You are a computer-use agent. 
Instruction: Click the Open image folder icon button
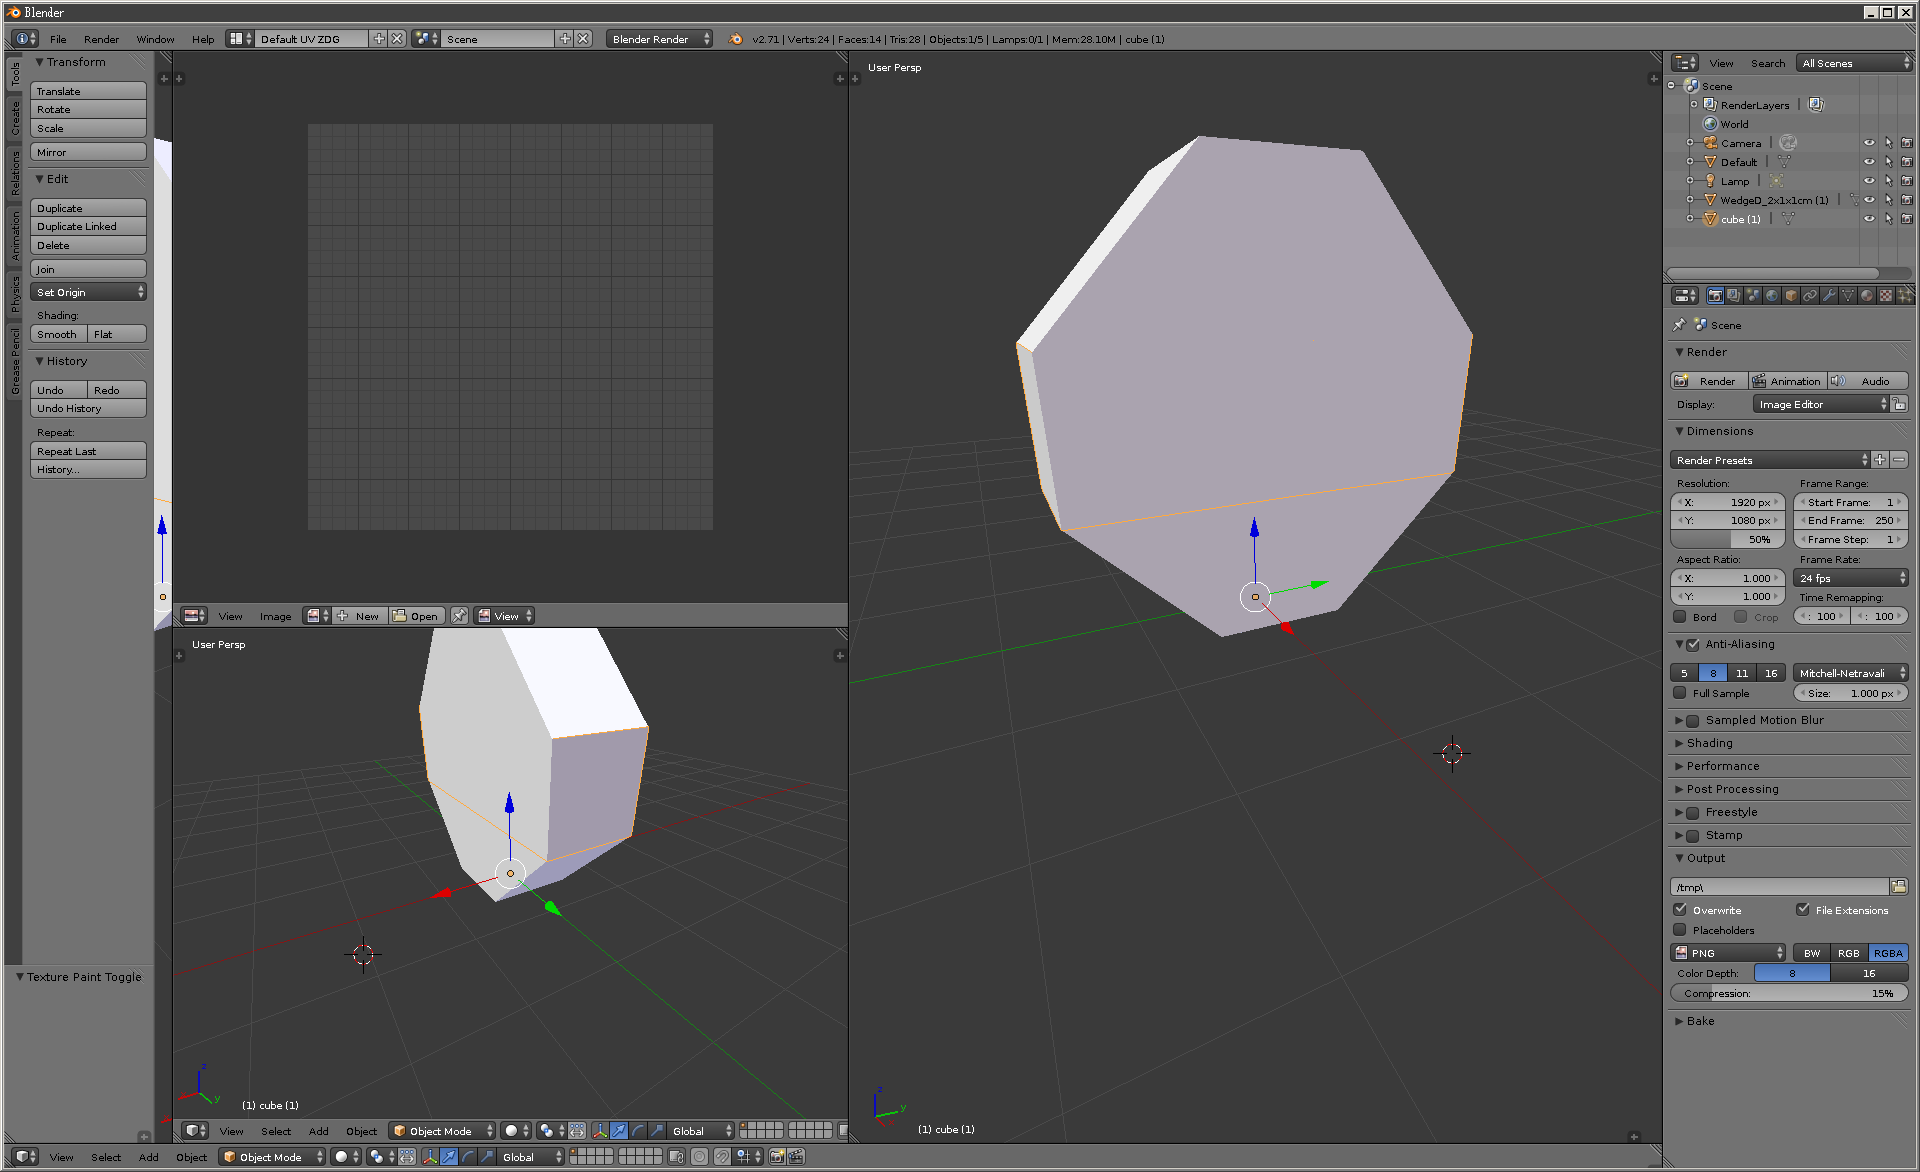tap(416, 616)
